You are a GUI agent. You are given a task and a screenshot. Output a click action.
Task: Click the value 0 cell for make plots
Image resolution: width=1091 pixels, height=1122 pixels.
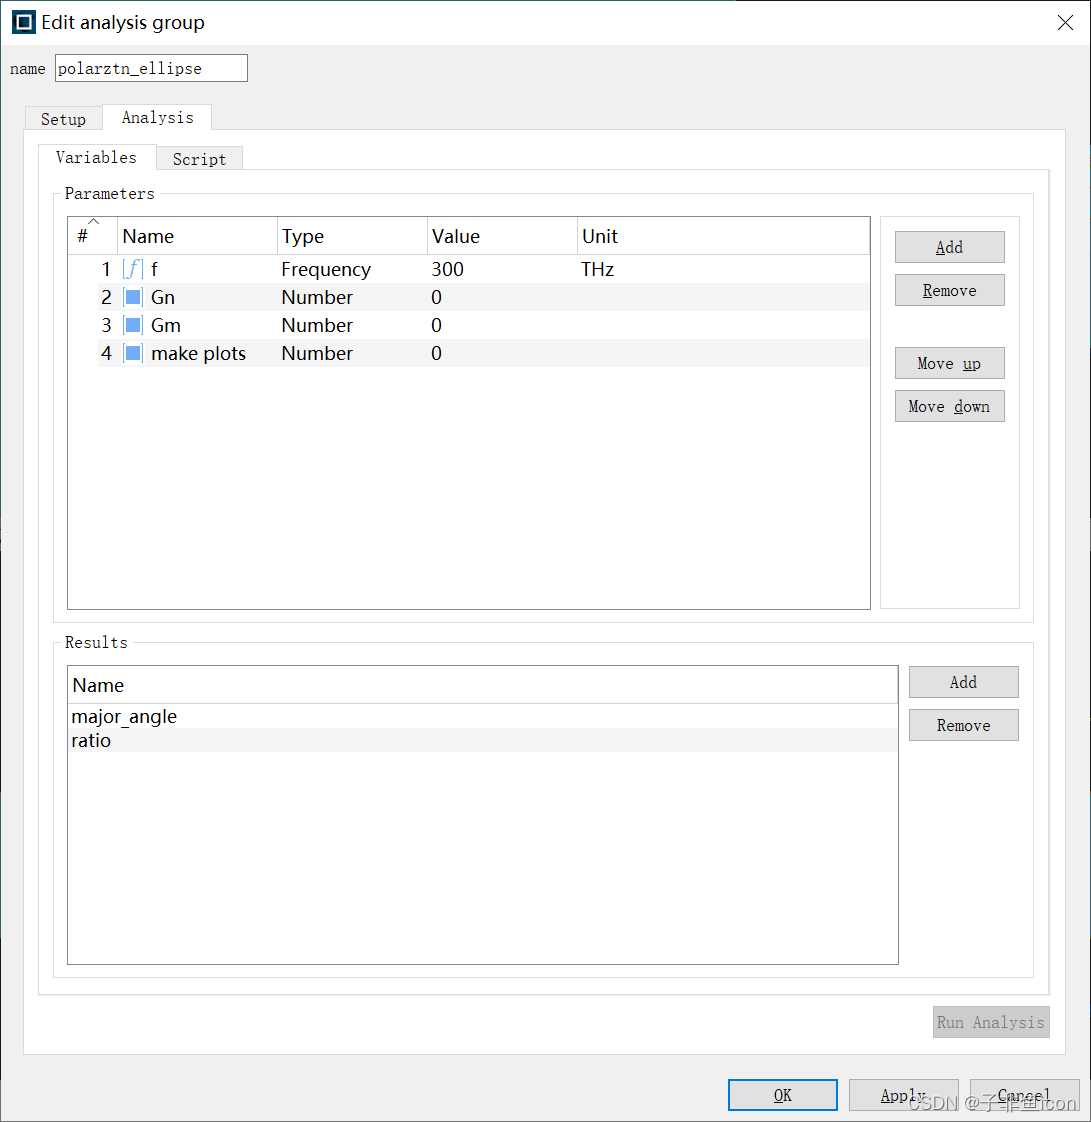click(436, 353)
